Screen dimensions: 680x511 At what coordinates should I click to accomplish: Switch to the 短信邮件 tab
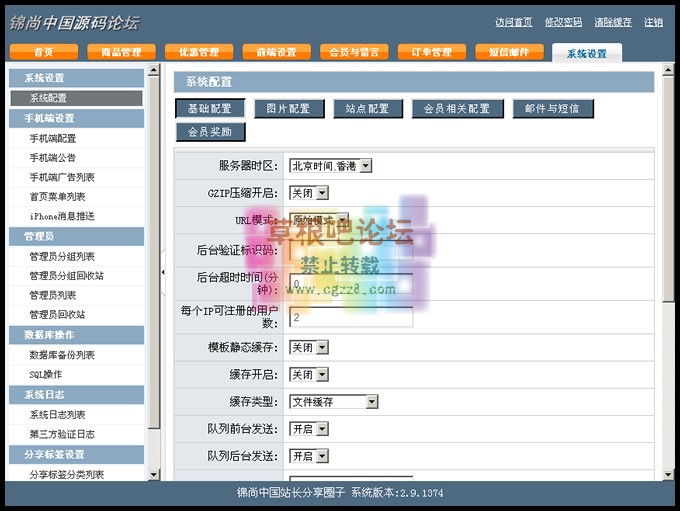click(x=510, y=52)
